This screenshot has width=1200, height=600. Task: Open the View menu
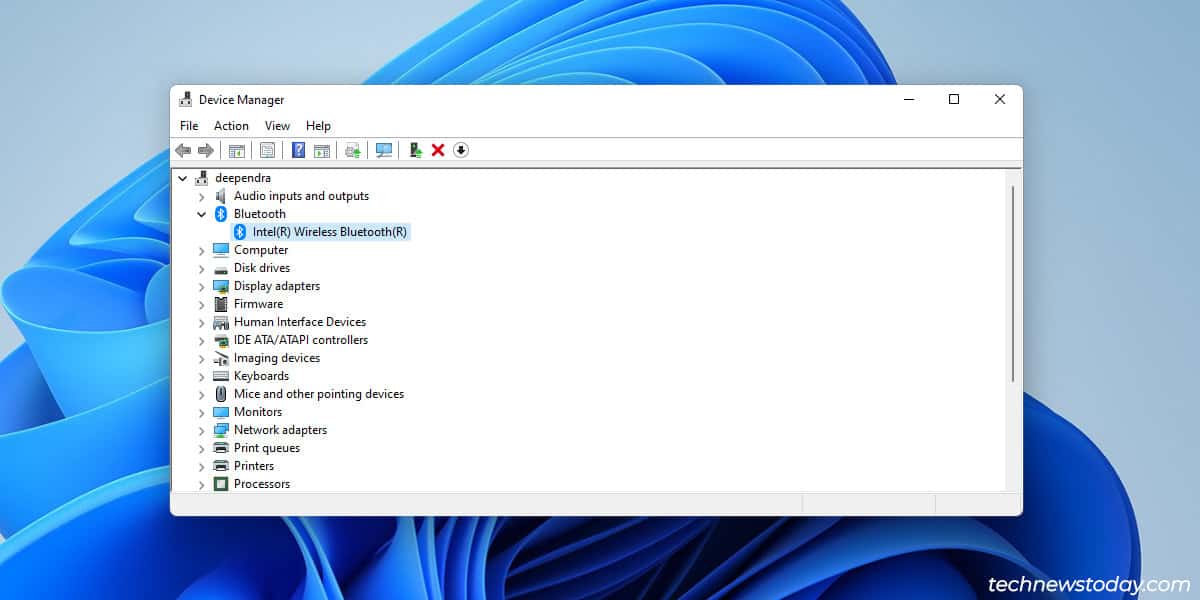pyautogui.click(x=277, y=126)
